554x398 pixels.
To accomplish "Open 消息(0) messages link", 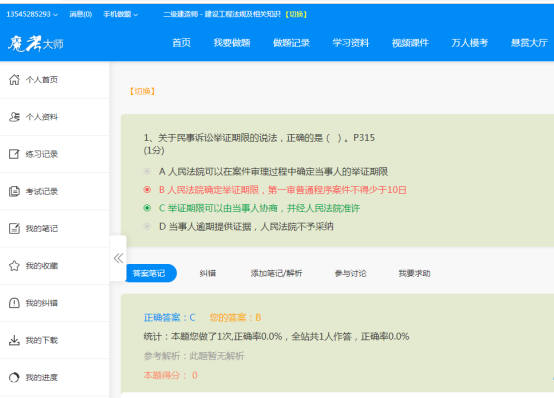I will (81, 14).
